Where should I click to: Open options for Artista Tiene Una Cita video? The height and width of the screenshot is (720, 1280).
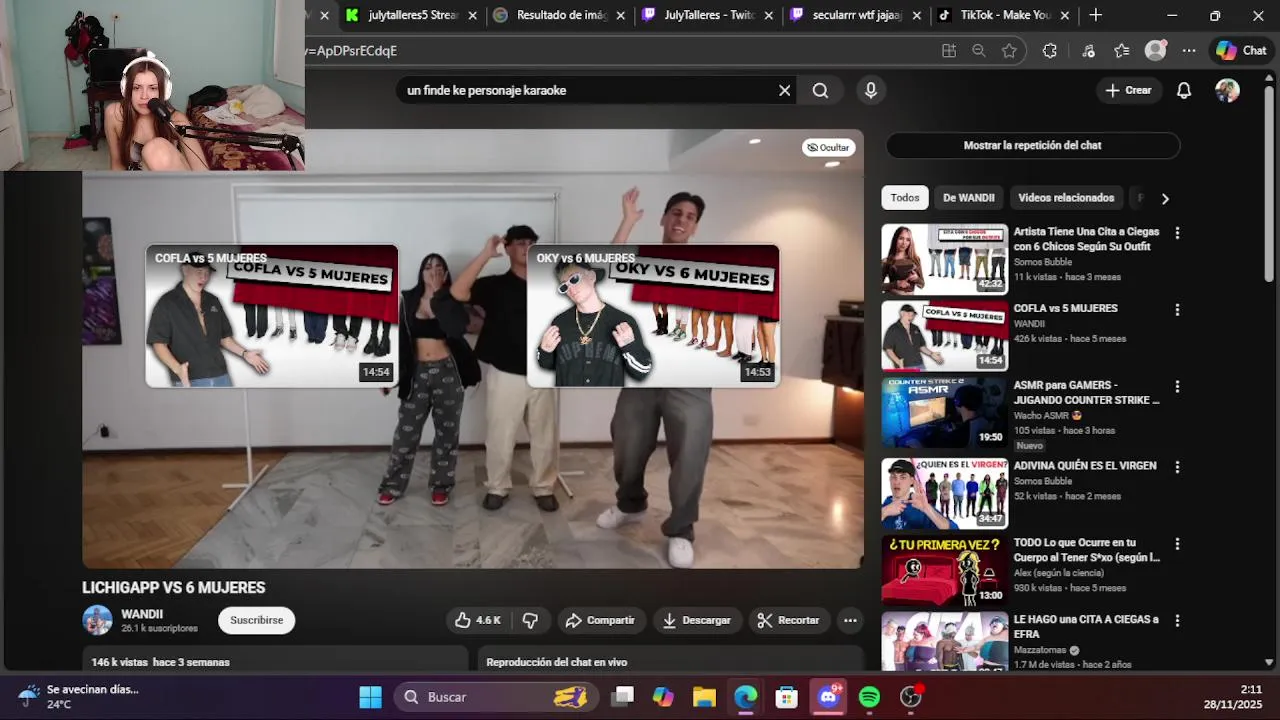(1177, 233)
